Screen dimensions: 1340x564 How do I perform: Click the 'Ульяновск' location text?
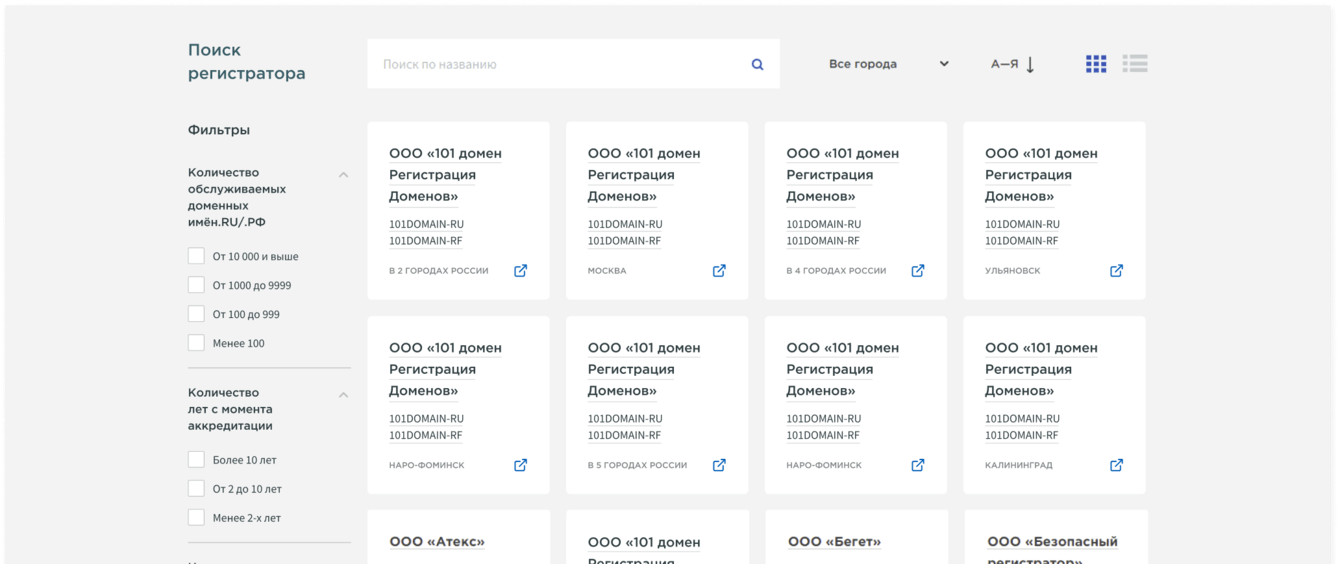click(1012, 271)
